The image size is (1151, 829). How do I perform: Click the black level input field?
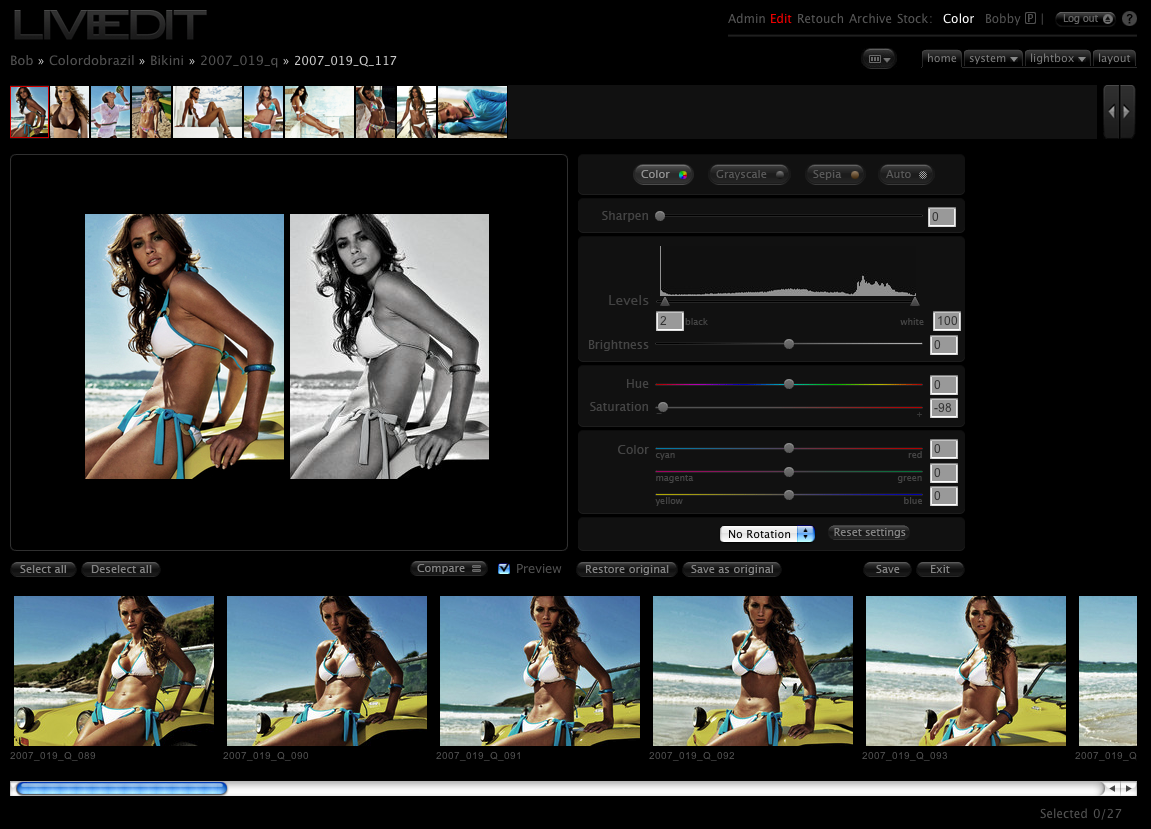(x=669, y=321)
